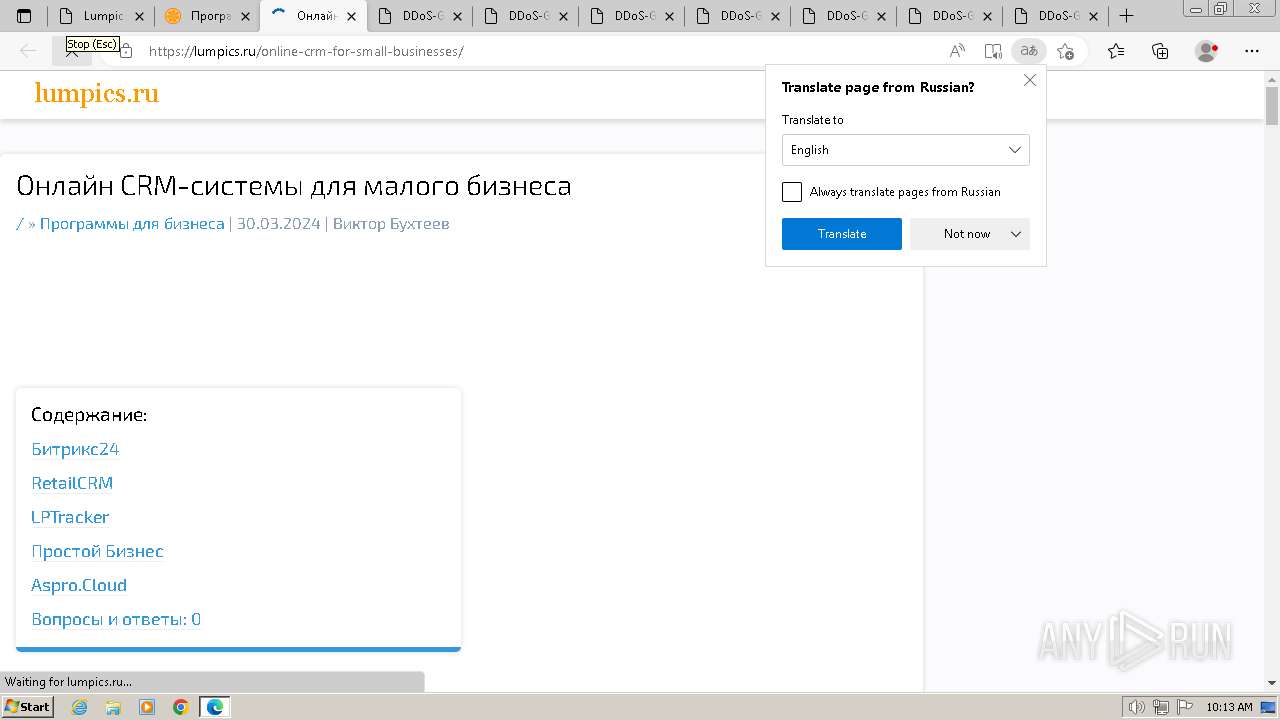1280x720 pixels.
Task: Select the Онлайн tab
Action: click(x=312, y=16)
